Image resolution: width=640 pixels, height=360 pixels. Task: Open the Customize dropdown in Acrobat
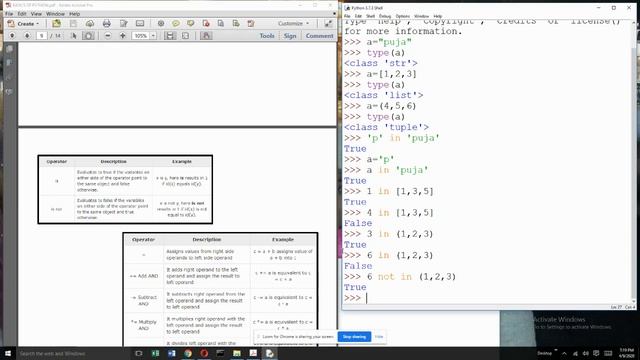[x=293, y=24]
